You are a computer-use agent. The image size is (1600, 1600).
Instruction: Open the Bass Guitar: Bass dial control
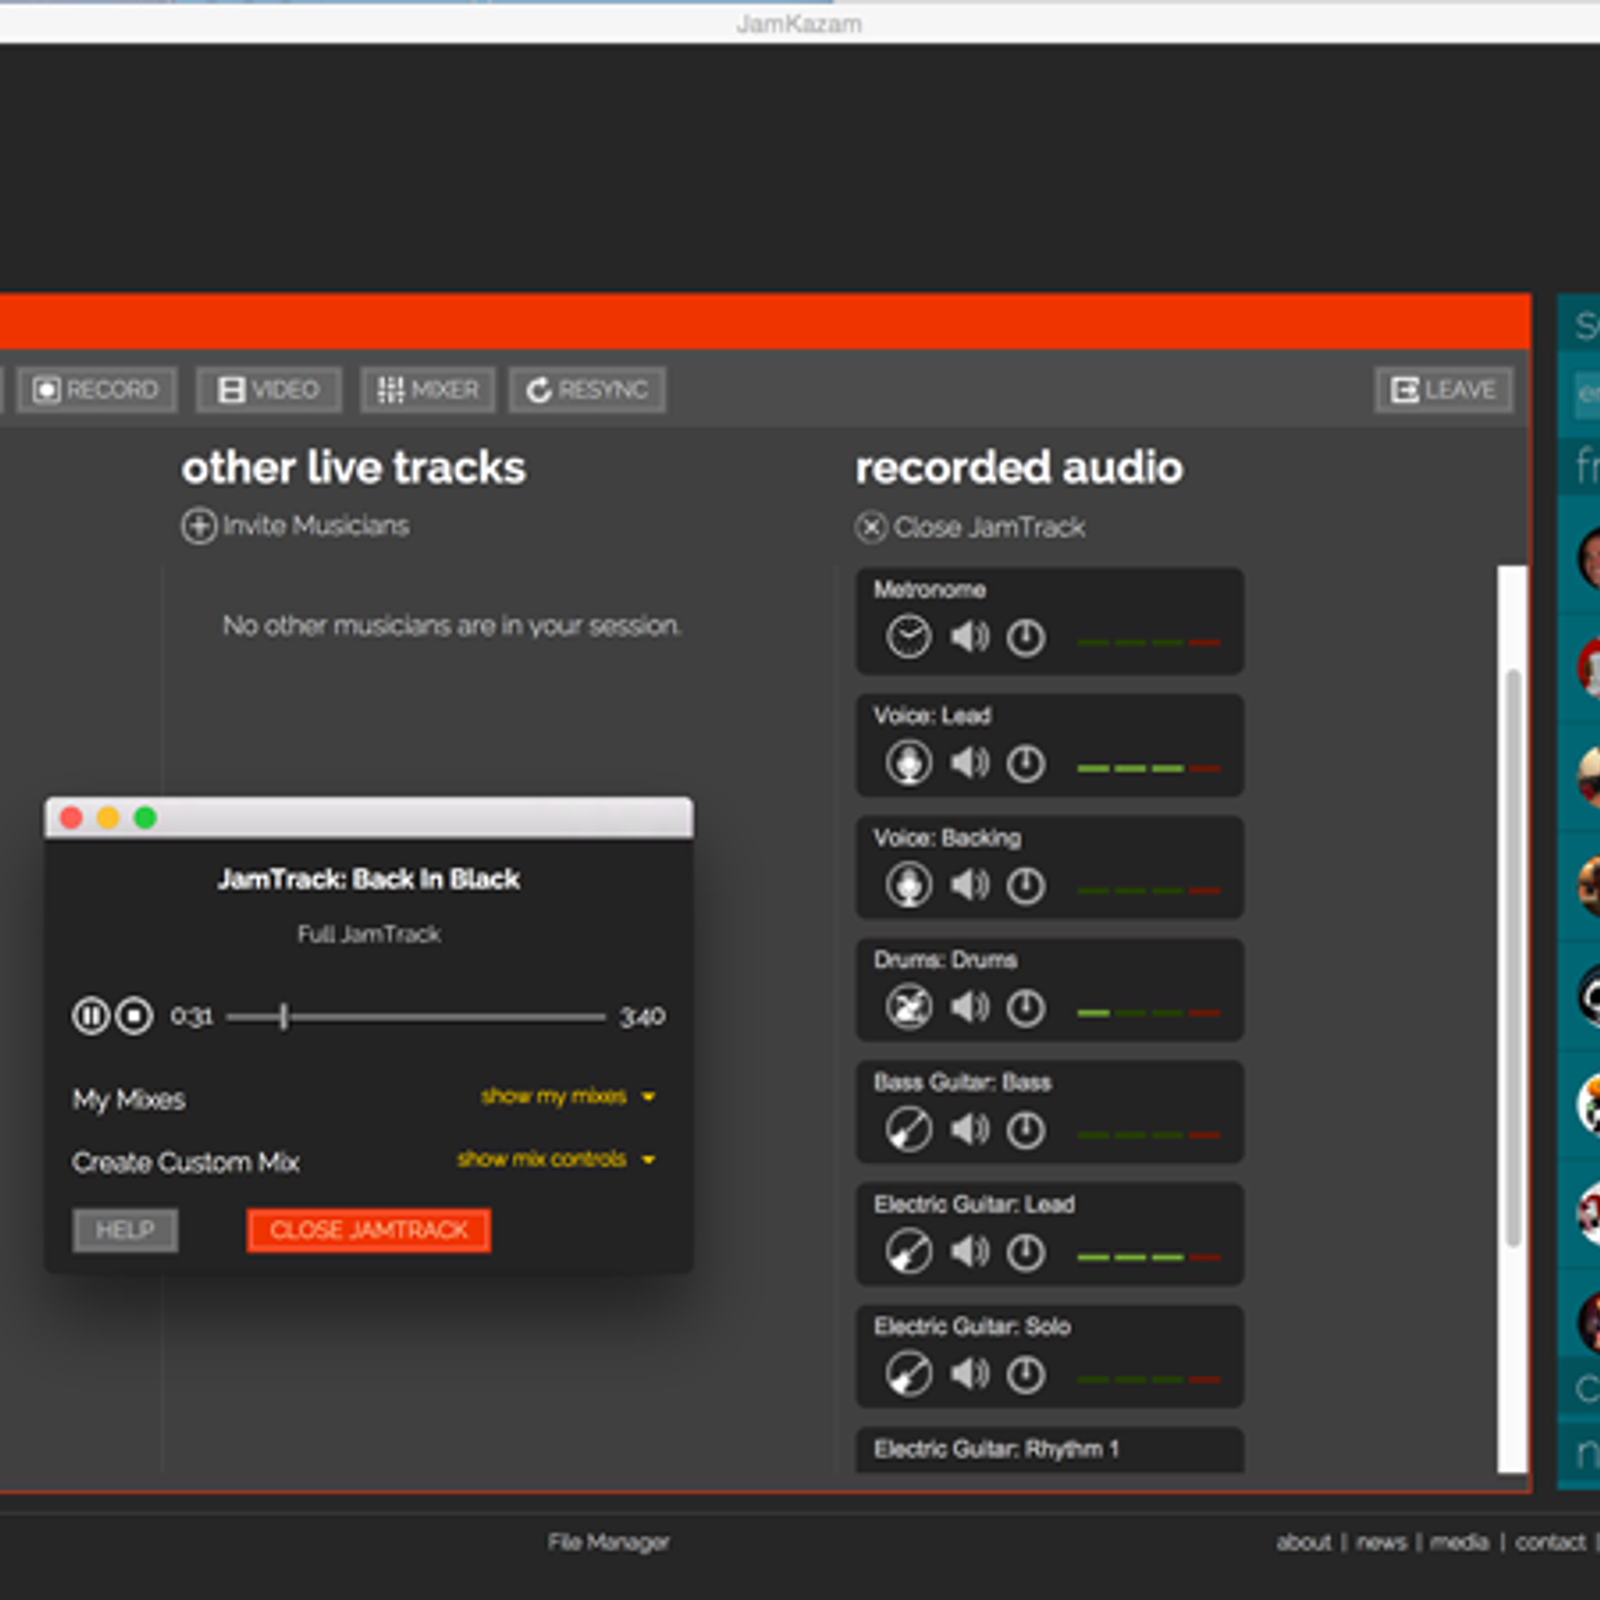[1025, 1131]
